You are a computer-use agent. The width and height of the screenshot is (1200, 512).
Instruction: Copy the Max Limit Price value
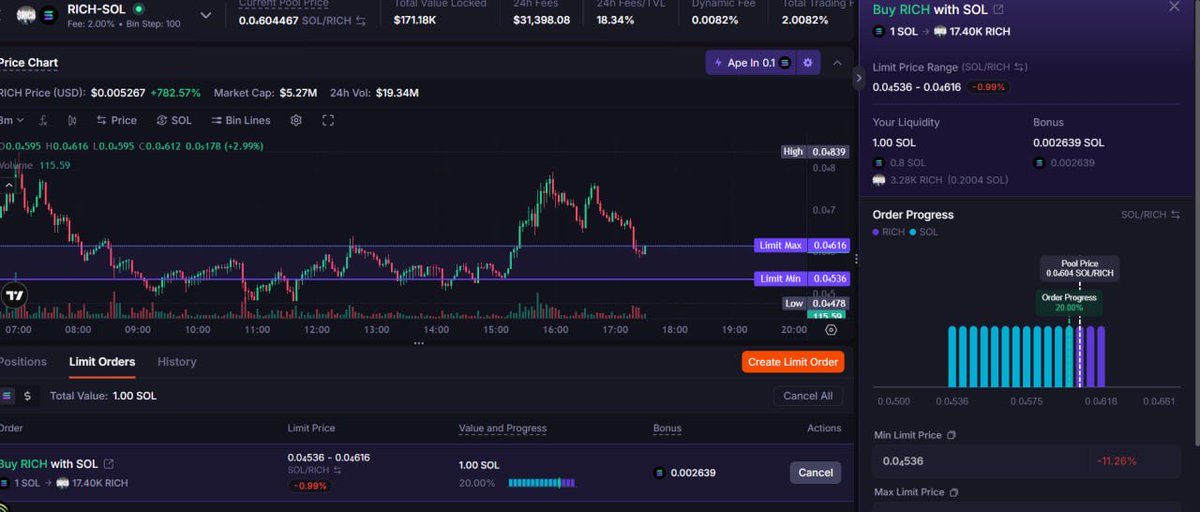pos(953,492)
